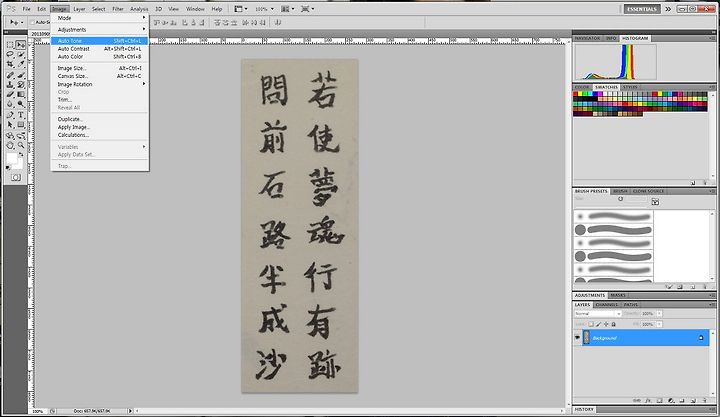Viewport: 720px width, 417px height.
Task: Click delete layer trash icon
Action: click(x=704, y=400)
